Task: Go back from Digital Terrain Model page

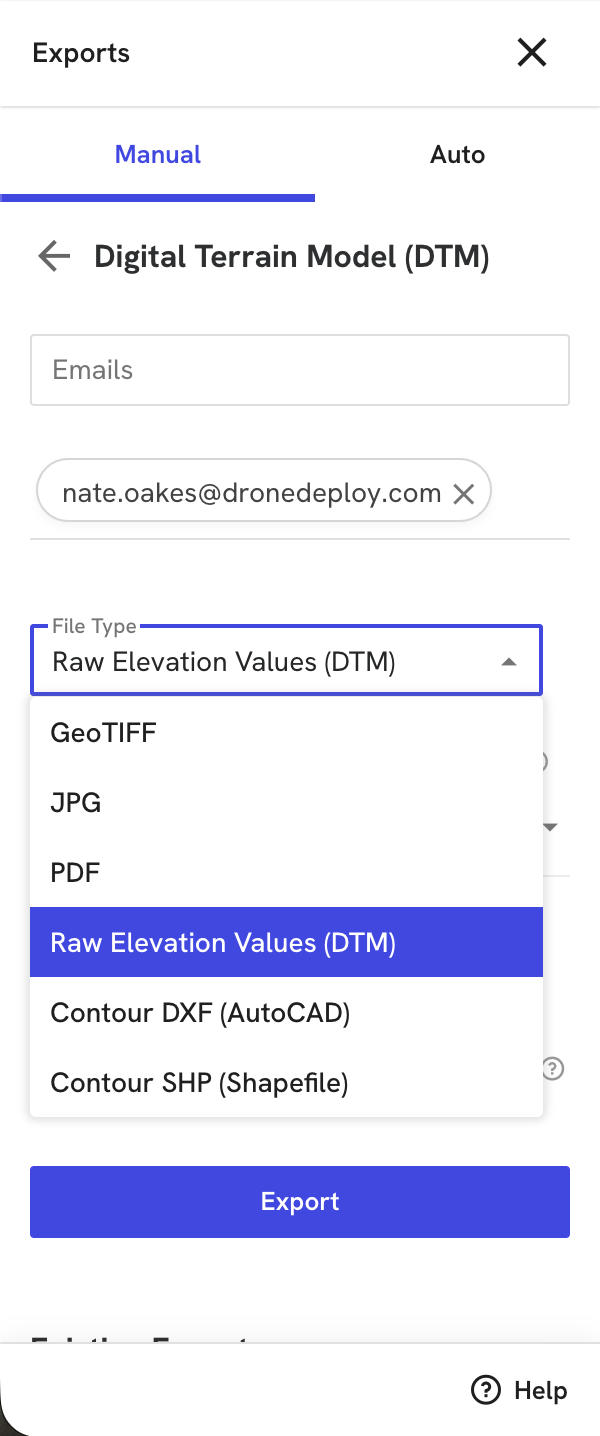Action: [54, 257]
